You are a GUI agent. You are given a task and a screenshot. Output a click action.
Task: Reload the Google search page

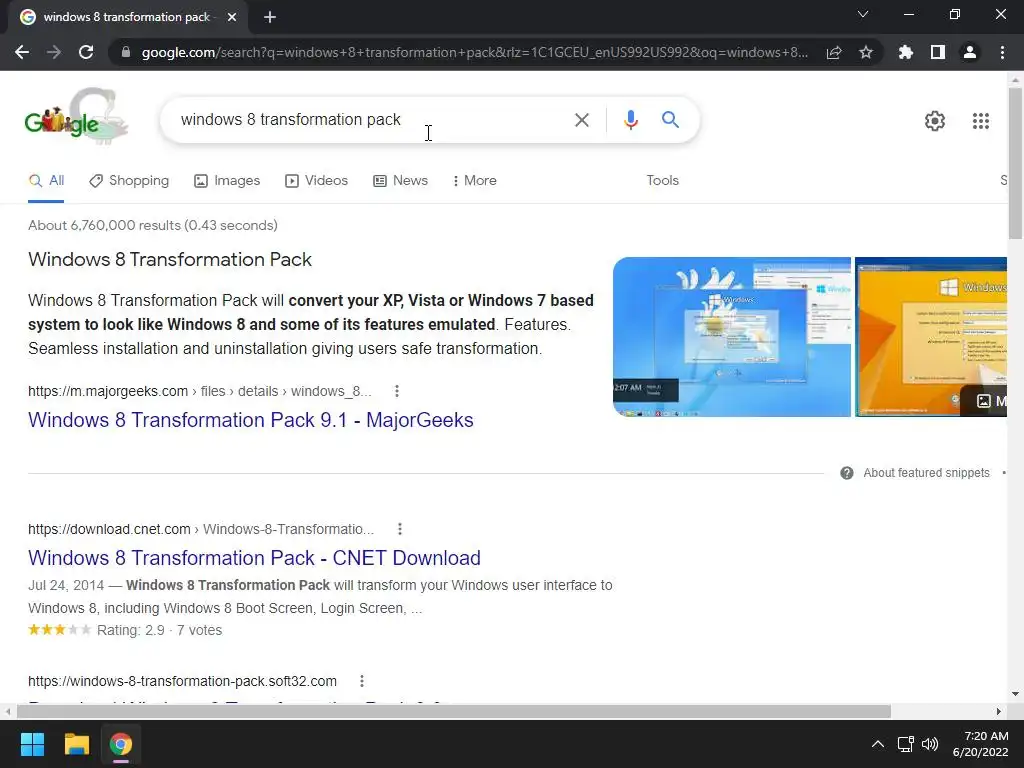[86, 52]
